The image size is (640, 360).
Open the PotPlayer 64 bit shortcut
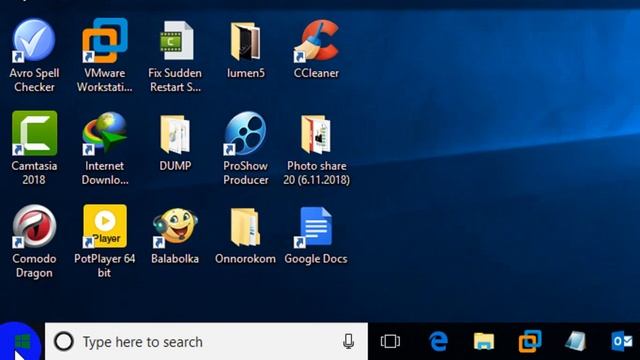(x=105, y=226)
